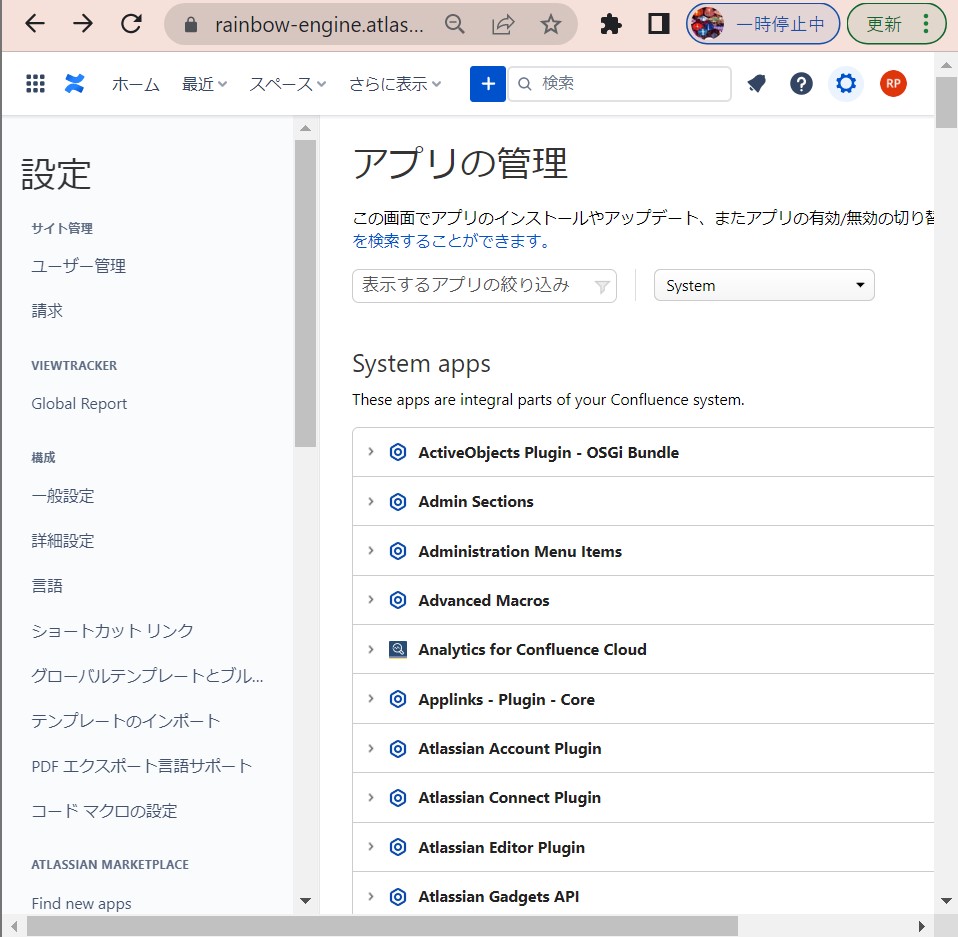Click the ActiveObjects Plugin app icon
This screenshot has height=937, width=958.
398,452
